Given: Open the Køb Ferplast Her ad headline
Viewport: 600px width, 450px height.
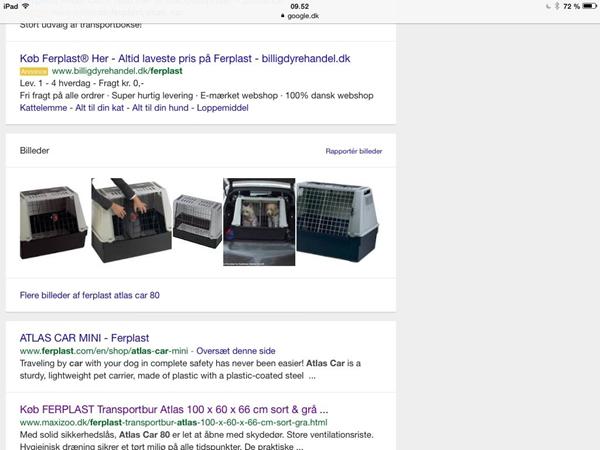Looking at the screenshot, I should pos(185,59).
